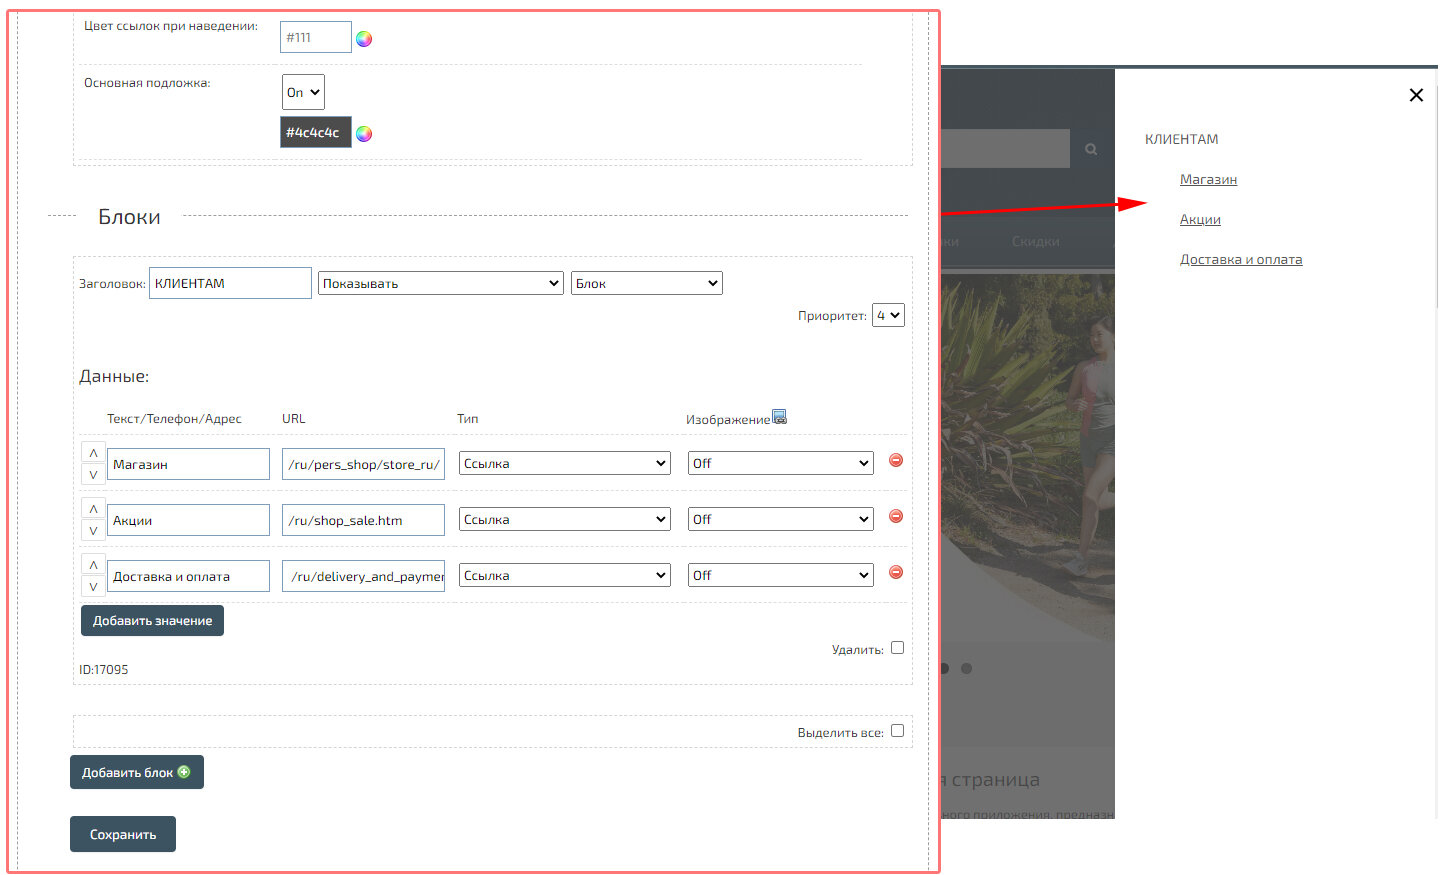Close the side menu with X
Image resolution: width=1440 pixels, height=875 pixels.
point(1416,95)
